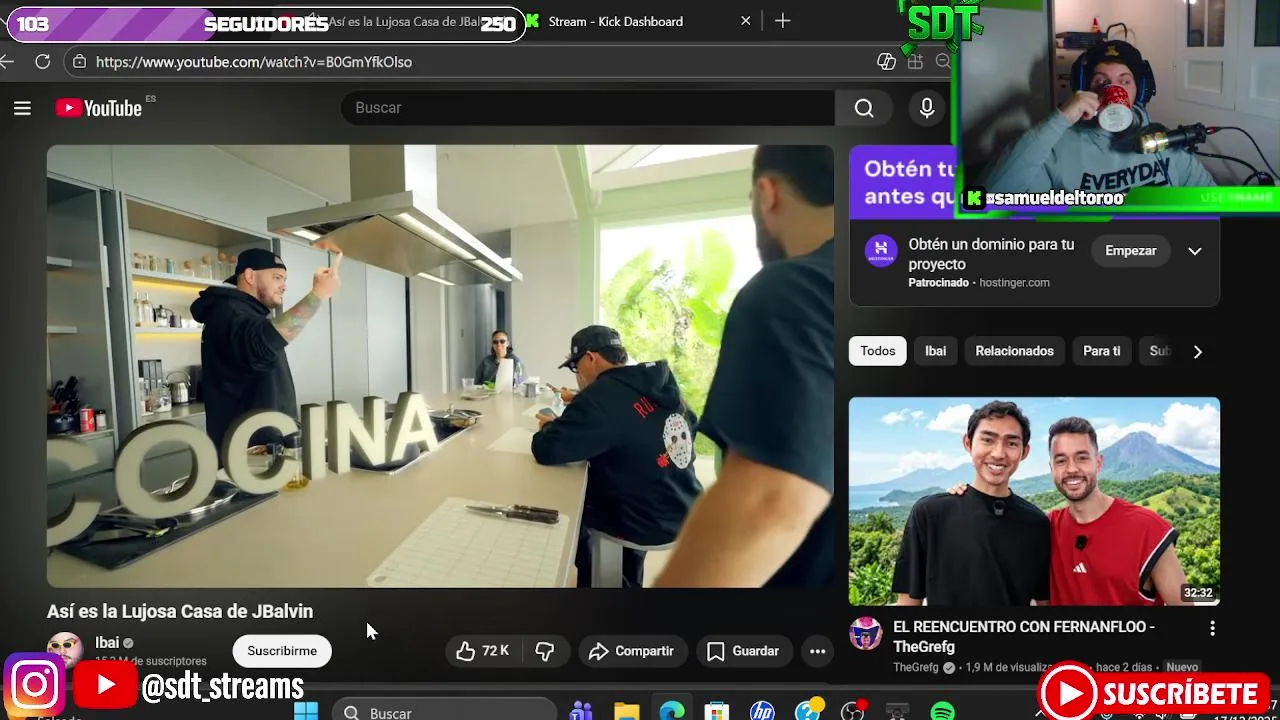
Task: Launch Microsoft Teams from taskbar
Action: click(x=580, y=712)
